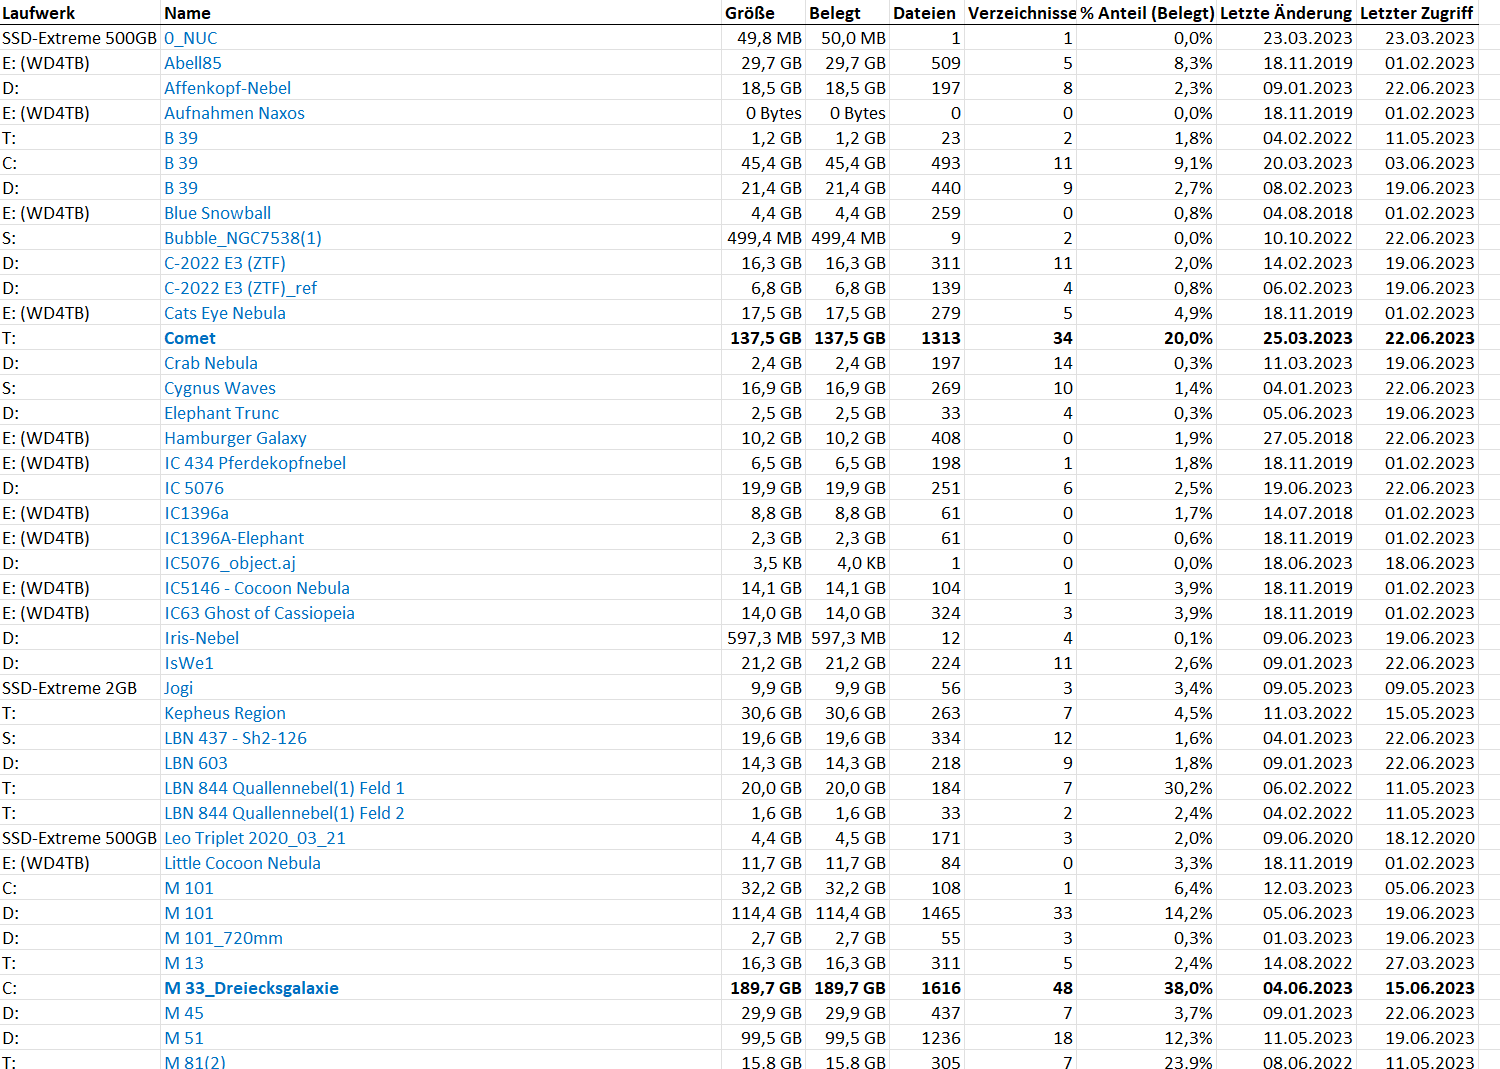
Task: Select the 25.03.2023 date cell
Action: pyautogui.click(x=1308, y=338)
